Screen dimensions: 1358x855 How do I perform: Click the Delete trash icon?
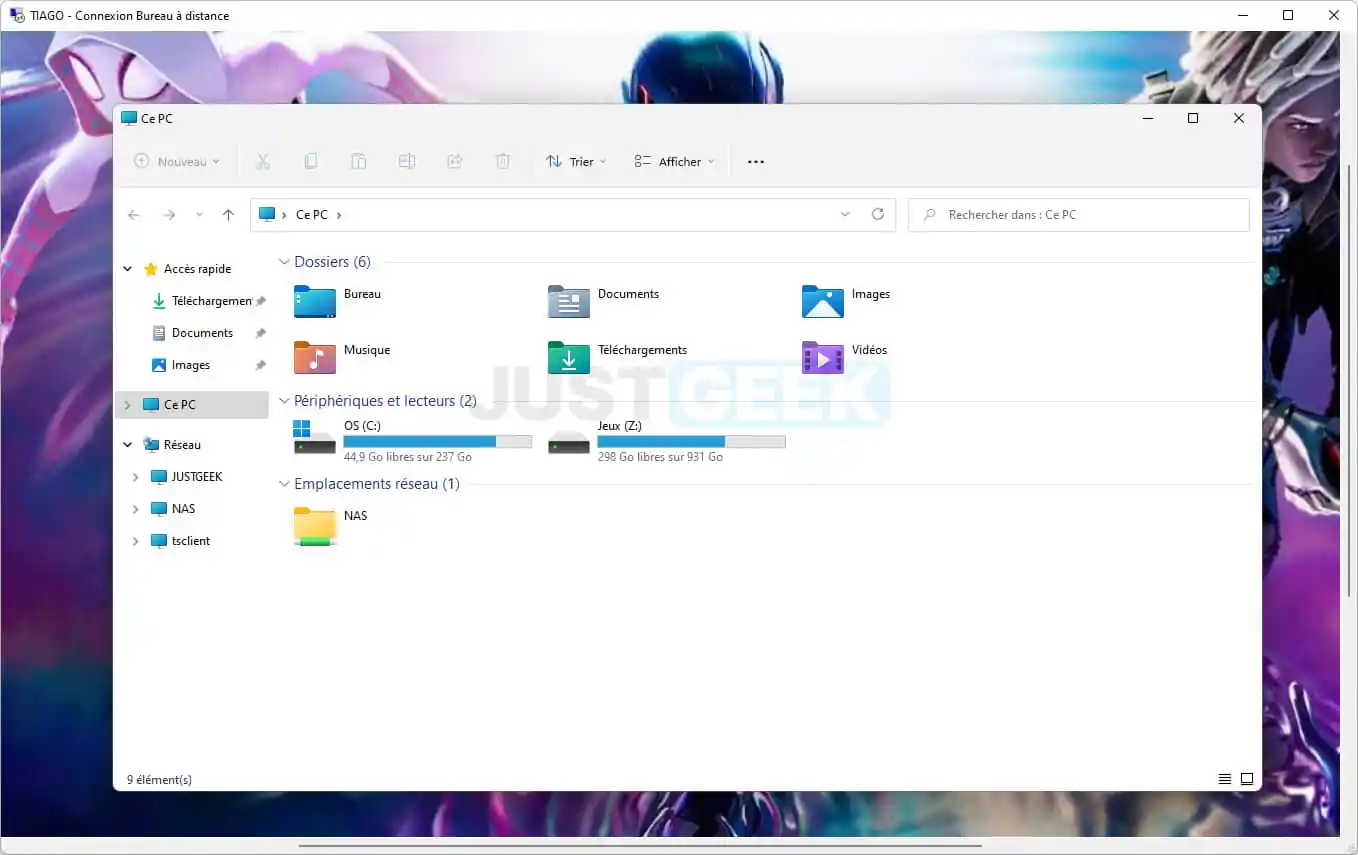[503, 161]
